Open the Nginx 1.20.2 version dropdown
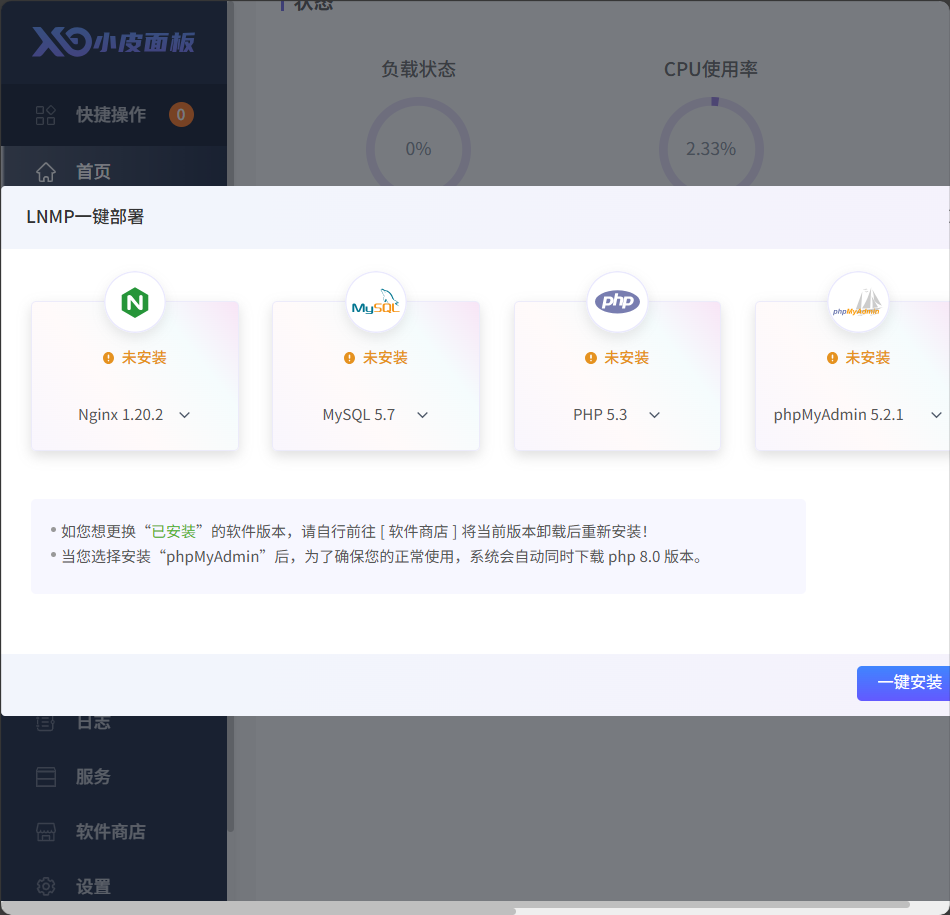This screenshot has width=950, height=915. tap(135, 415)
